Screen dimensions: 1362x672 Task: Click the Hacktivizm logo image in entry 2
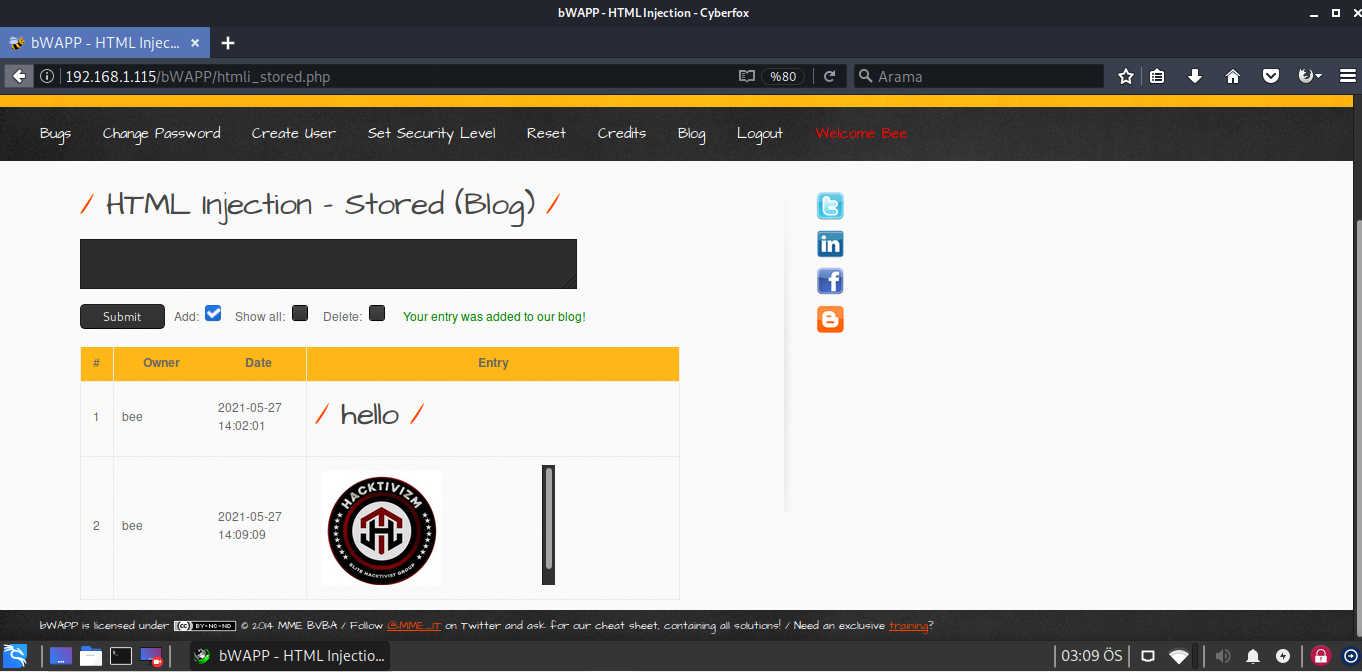[381, 528]
